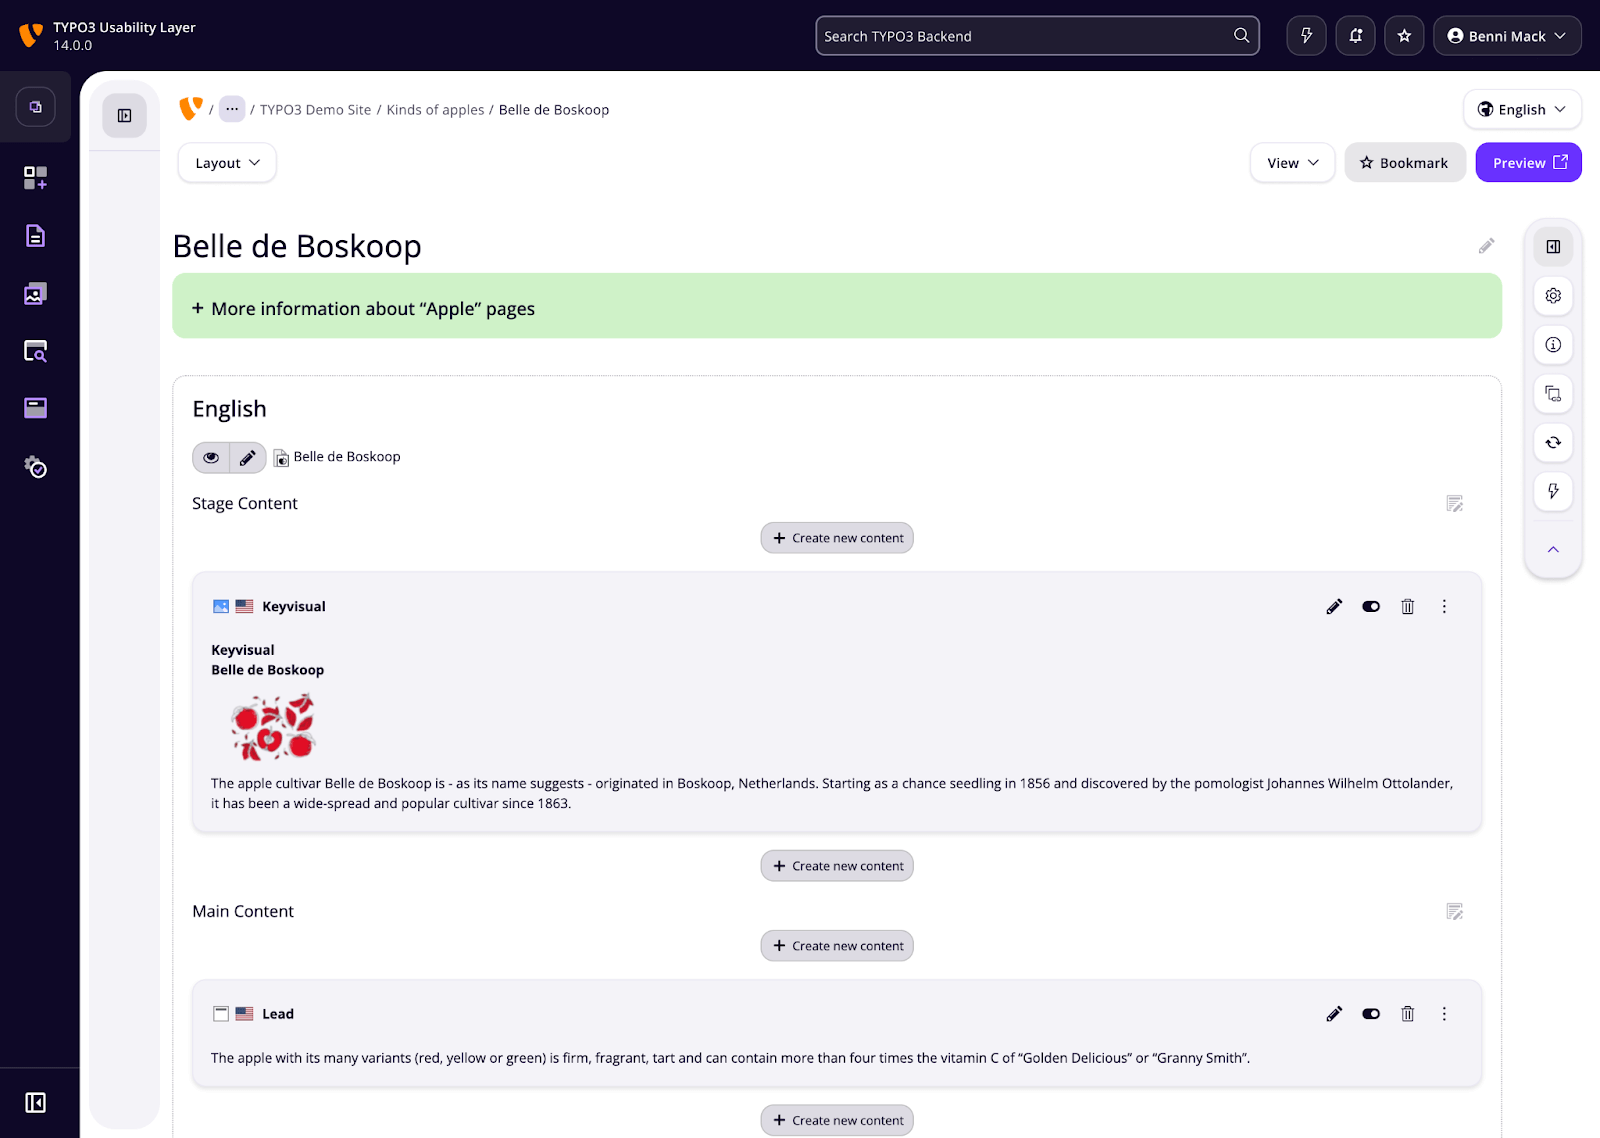Open the Page module in sidebar
The width and height of the screenshot is (1600, 1138).
point(35,236)
